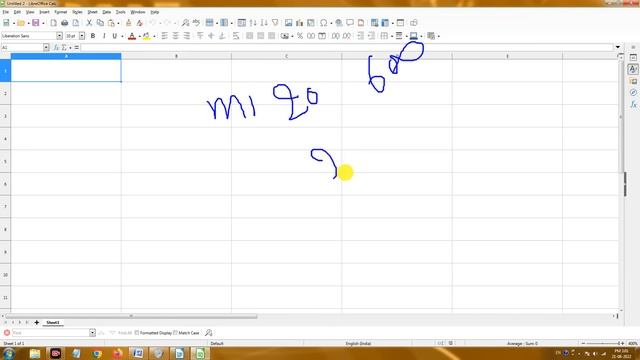Open the Font Color dropdown arrow
Image resolution: width=640 pixels, height=360 pixels.
coord(140,36)
